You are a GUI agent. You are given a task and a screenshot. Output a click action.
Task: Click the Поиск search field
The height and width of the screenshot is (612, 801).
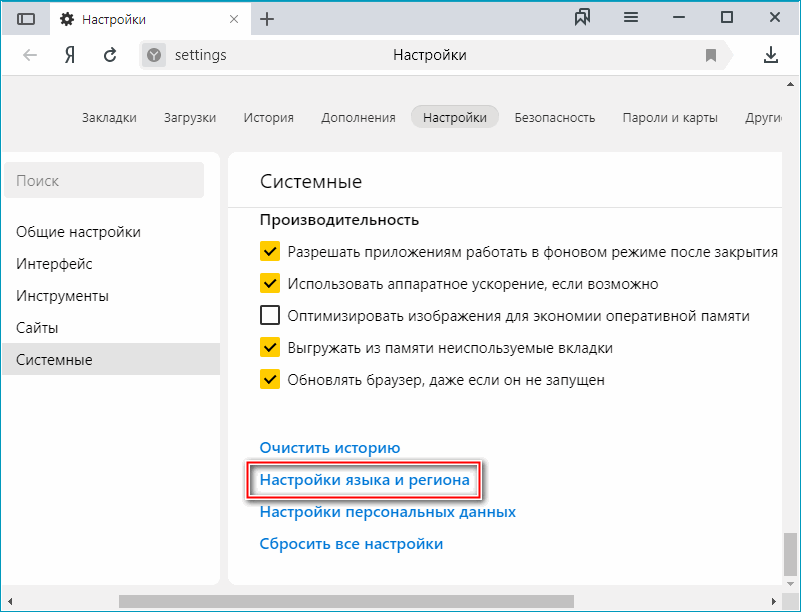click(x=104, y=179)
